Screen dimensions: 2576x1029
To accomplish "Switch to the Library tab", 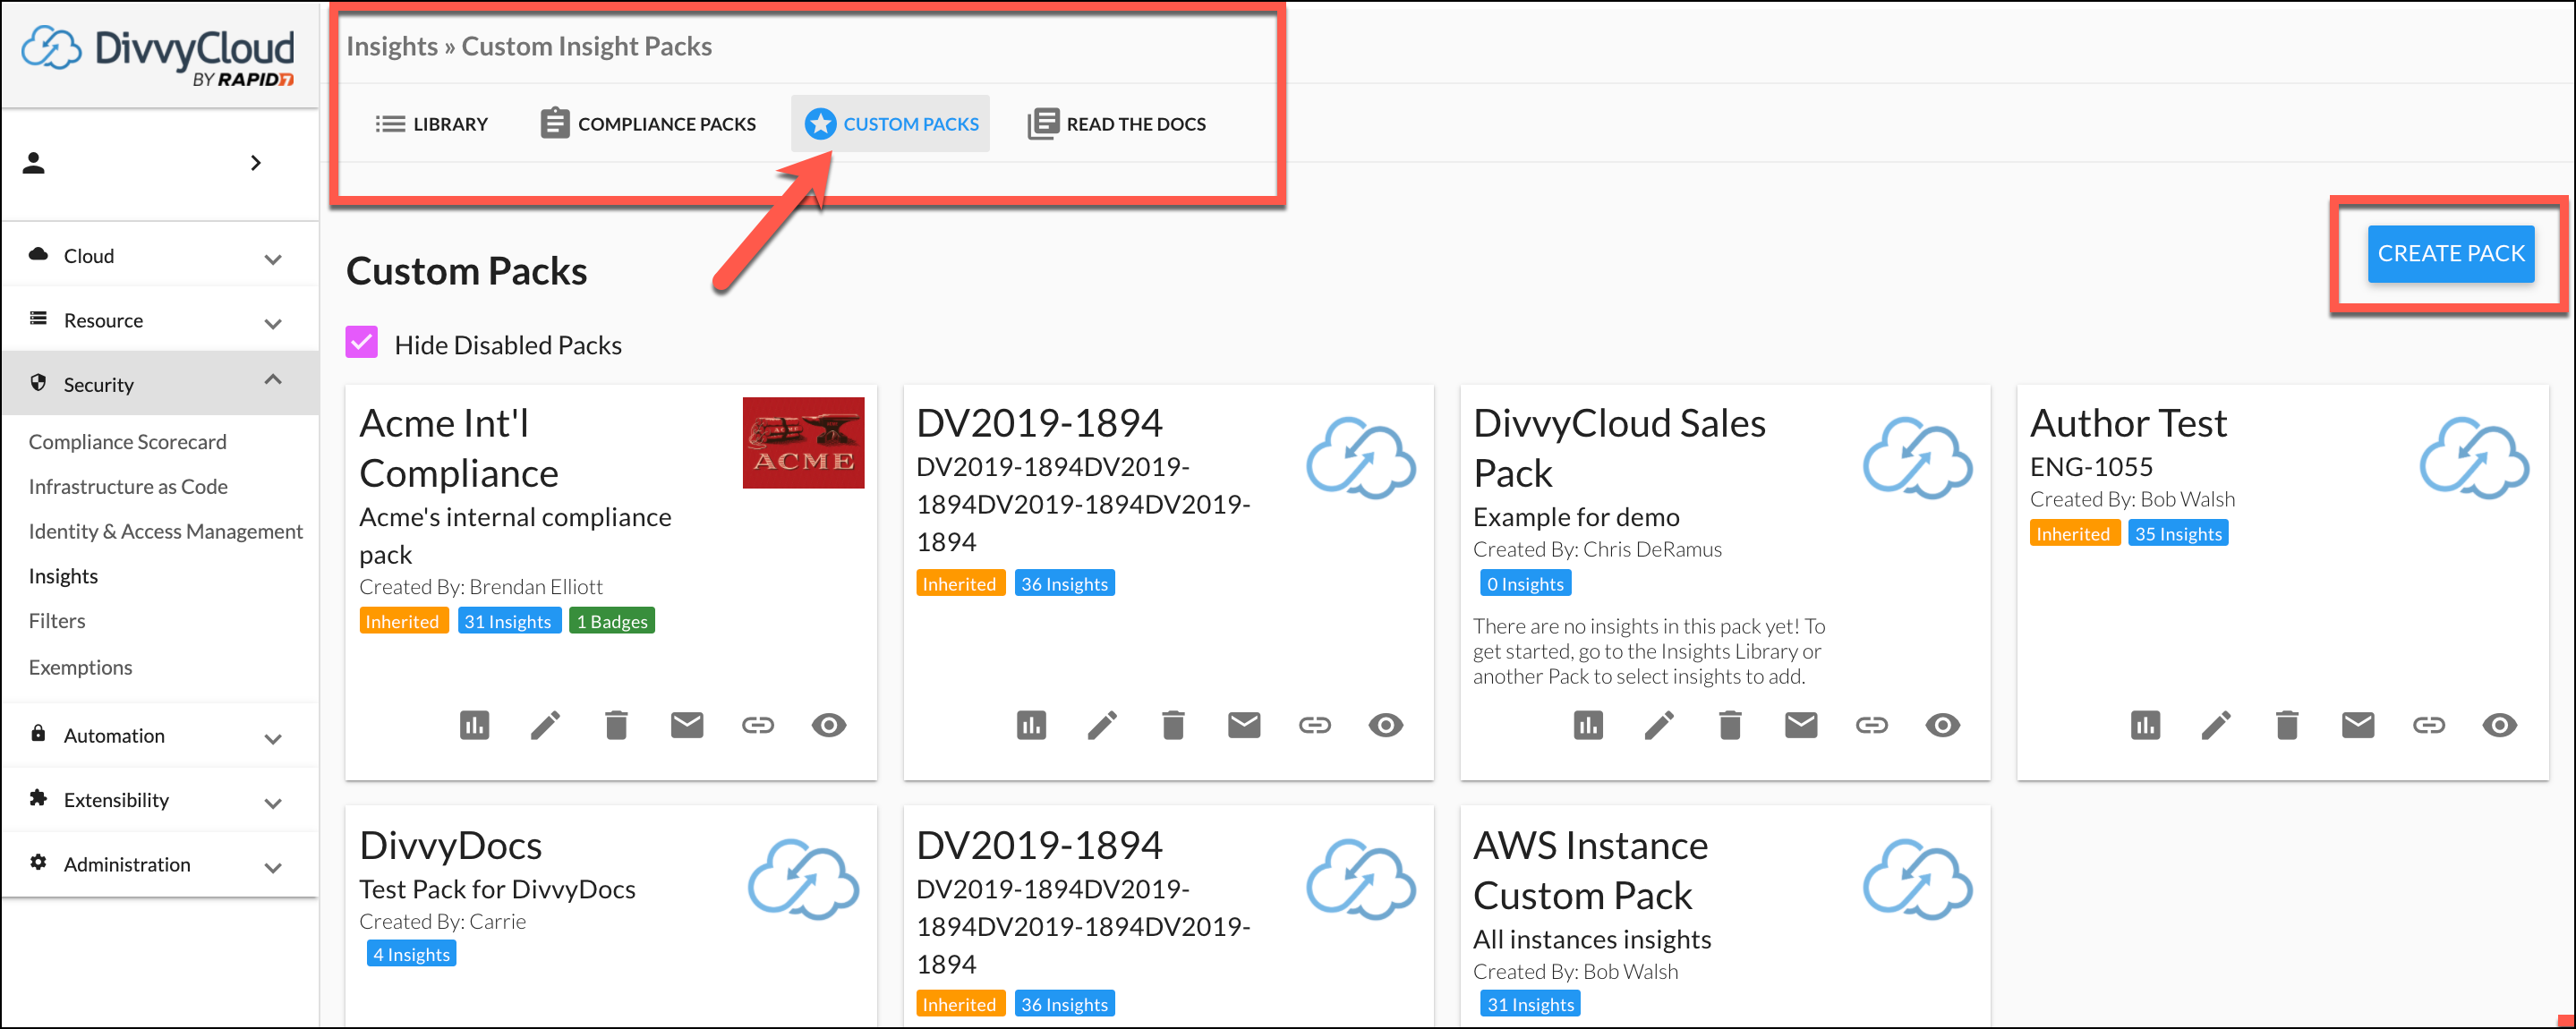I will point(431,124).
